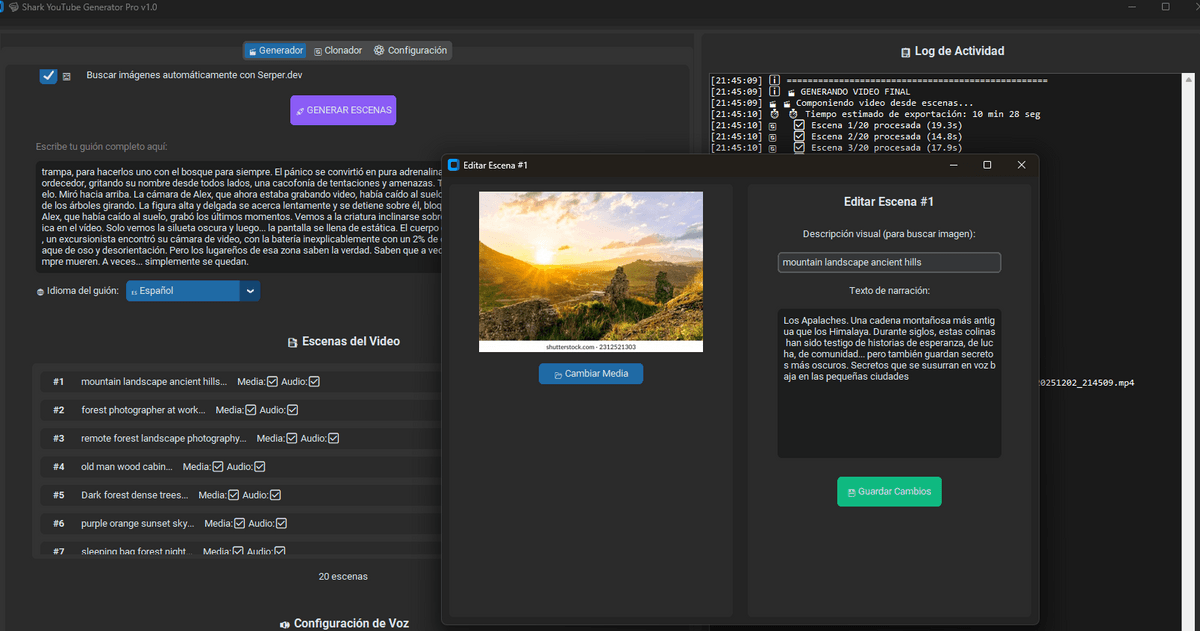Screen dimensions: 1200x631
Task: Click the image icon beside Serper.dev checkbox
Action: tap(67, 76)
